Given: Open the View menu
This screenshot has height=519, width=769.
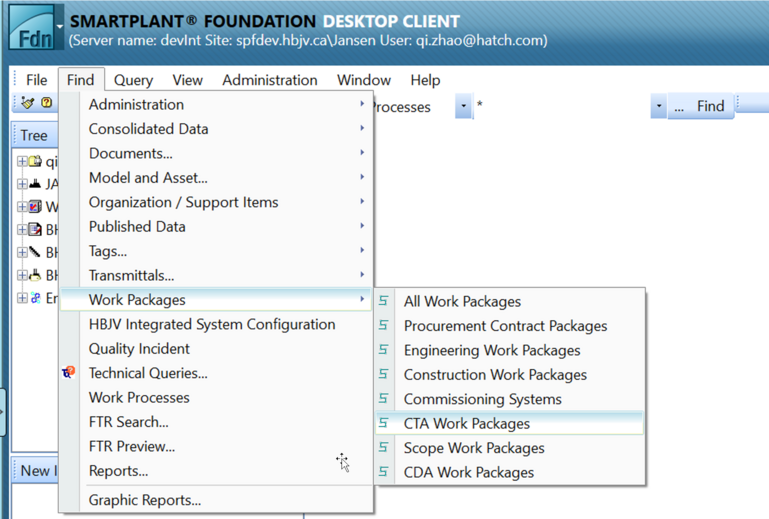Looking at the screenshot, I should [x=187, y=80].
